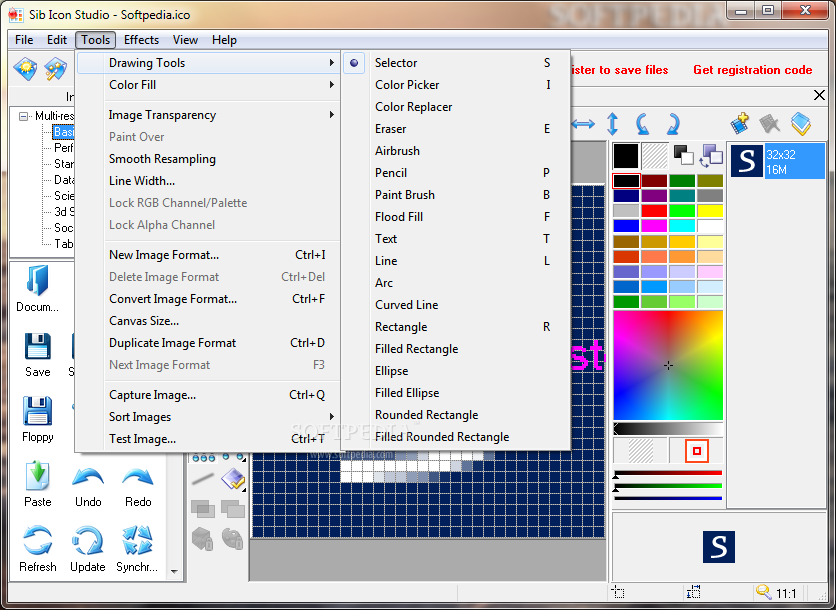
Task: Click the Redo arrow icon
Action: click(x=138, y=477)
